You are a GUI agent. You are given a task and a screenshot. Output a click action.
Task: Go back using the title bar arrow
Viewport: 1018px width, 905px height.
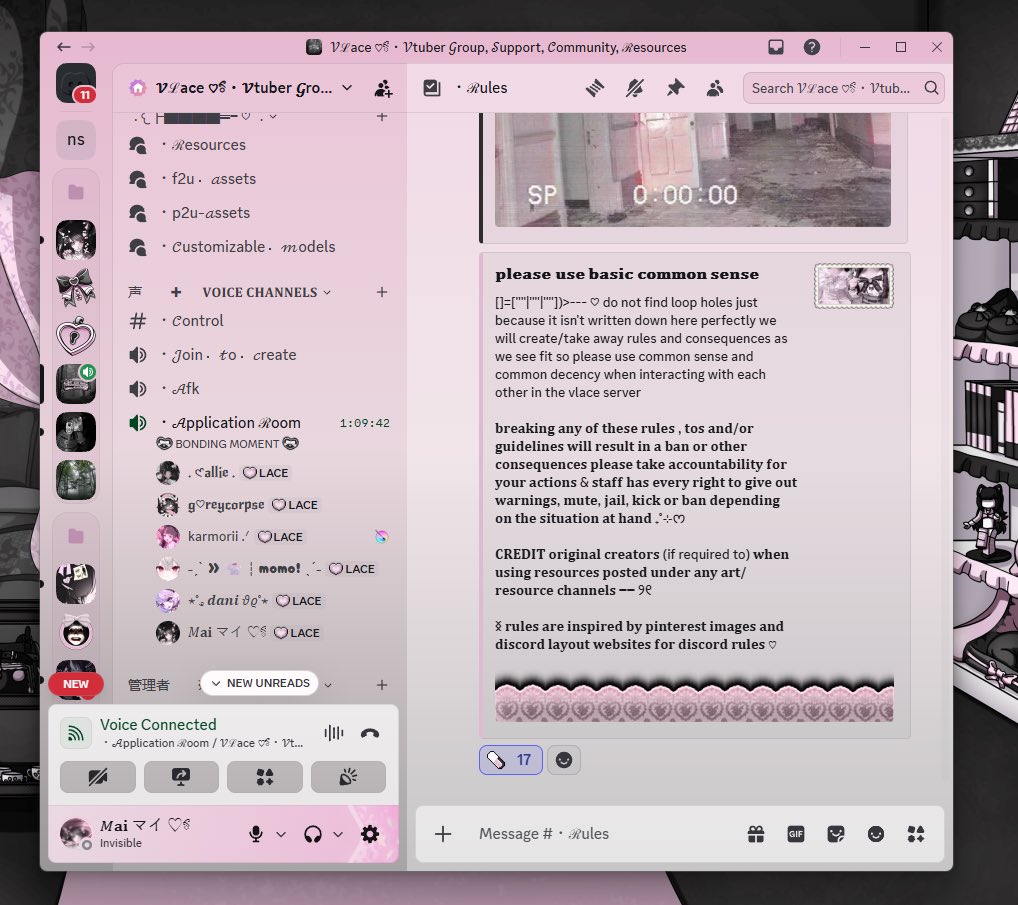pos(64,47)
